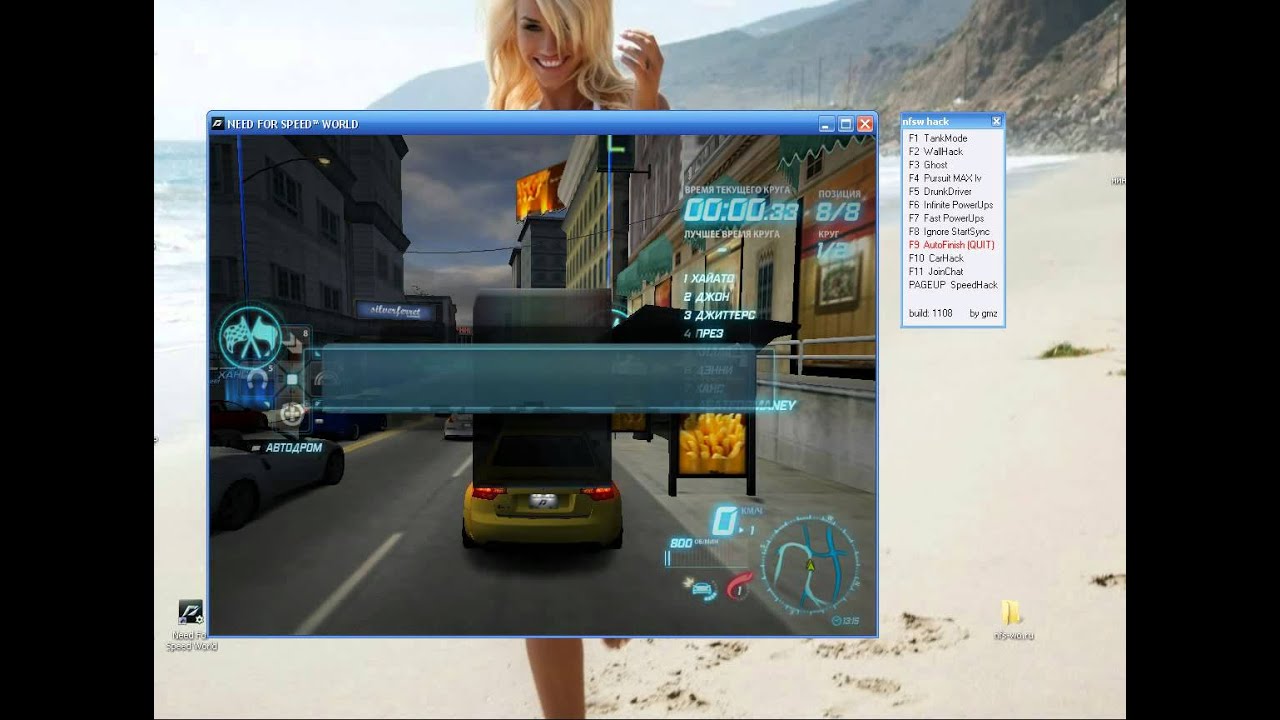Click the radar waves power-up icon
1280x720 pixels.
pos(325,379)
